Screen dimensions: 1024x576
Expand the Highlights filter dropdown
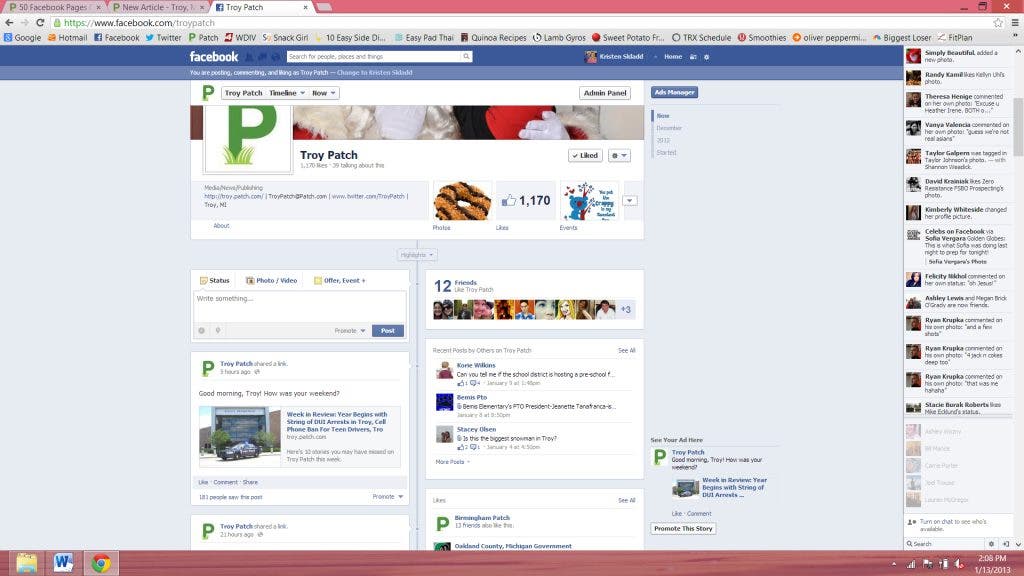417,255
